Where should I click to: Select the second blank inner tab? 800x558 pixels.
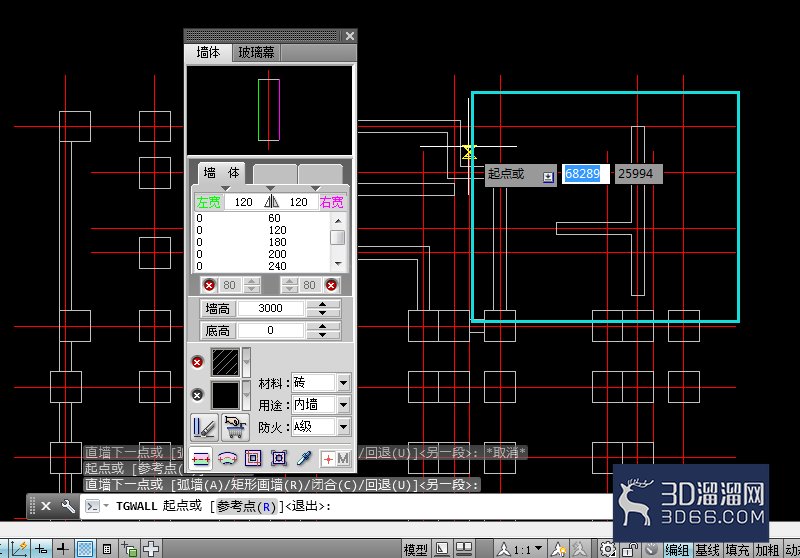point(275,174)
